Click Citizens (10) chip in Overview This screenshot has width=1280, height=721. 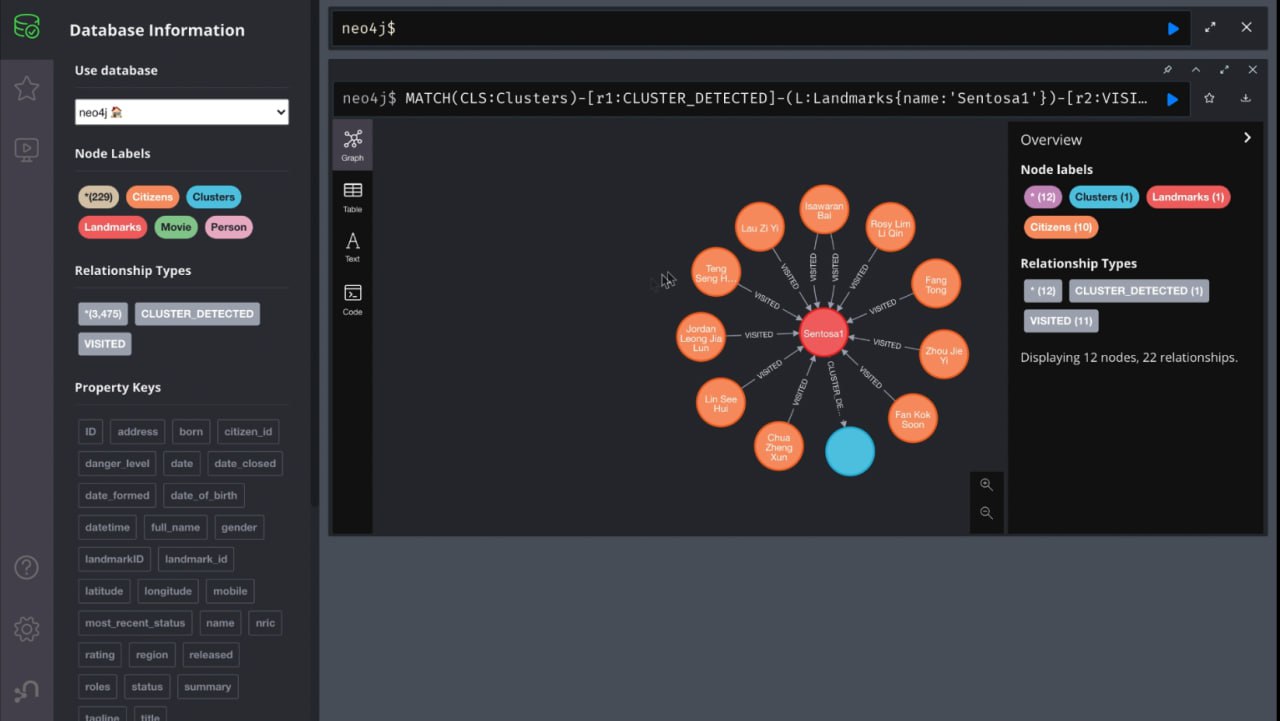click(1061, 227)
